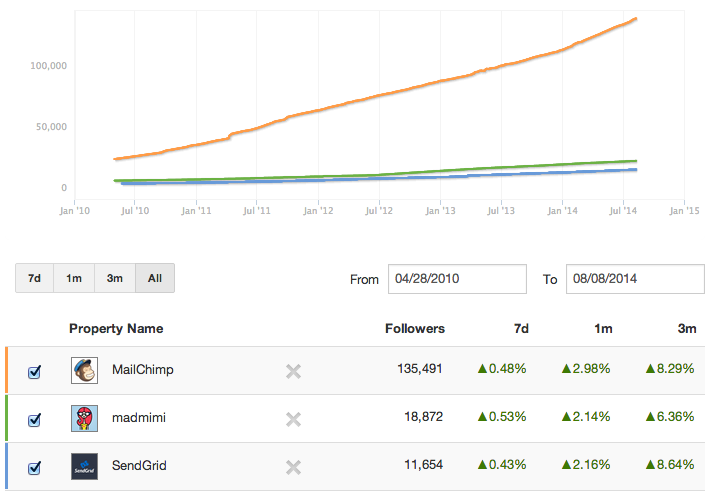Click madmimi 3m growth 6.36%
Viewport: 714px width, 498px height.
point(670,417)
